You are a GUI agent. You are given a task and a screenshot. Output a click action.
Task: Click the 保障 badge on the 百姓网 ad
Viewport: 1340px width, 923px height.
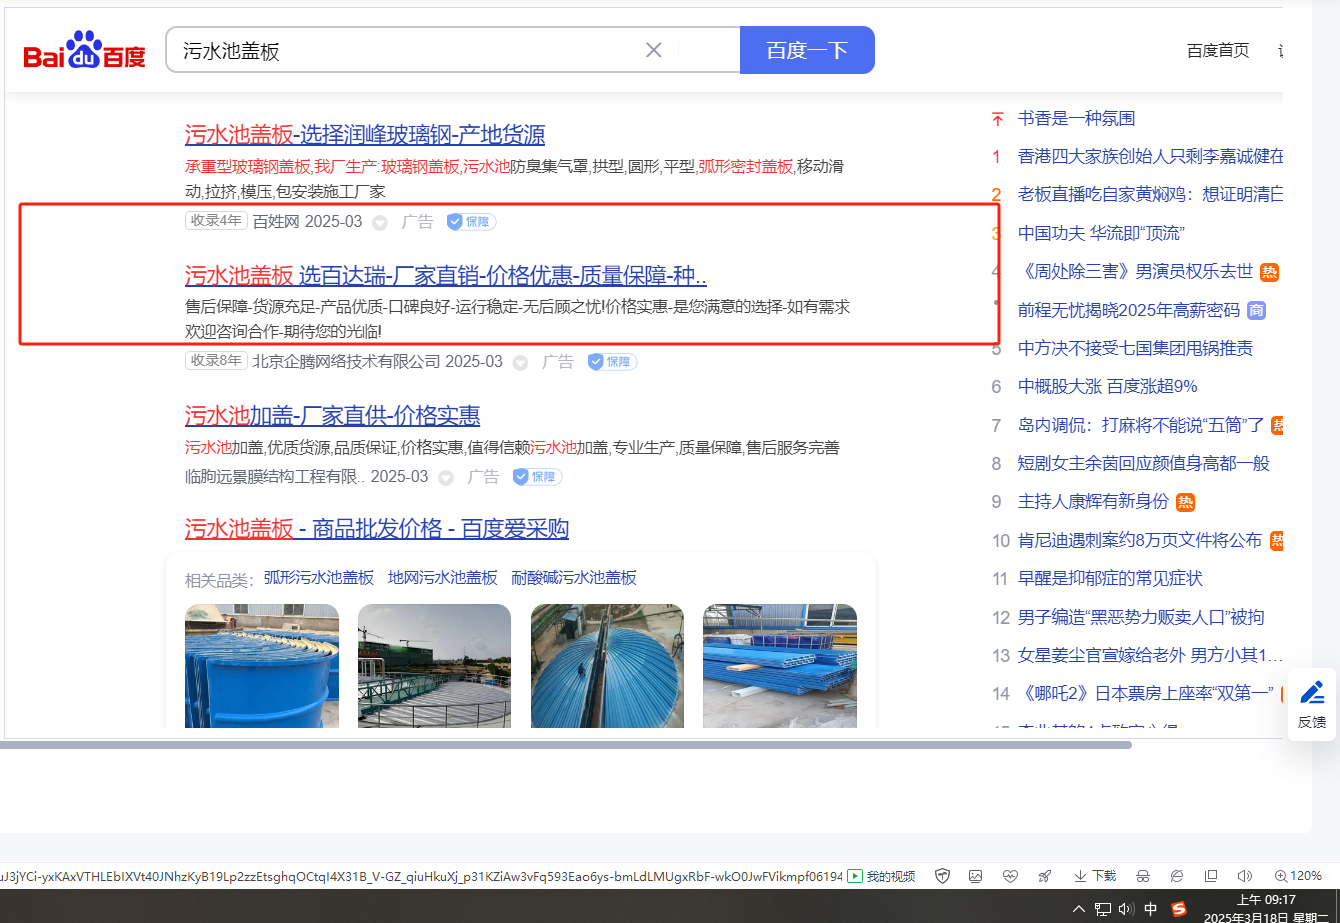471,221
